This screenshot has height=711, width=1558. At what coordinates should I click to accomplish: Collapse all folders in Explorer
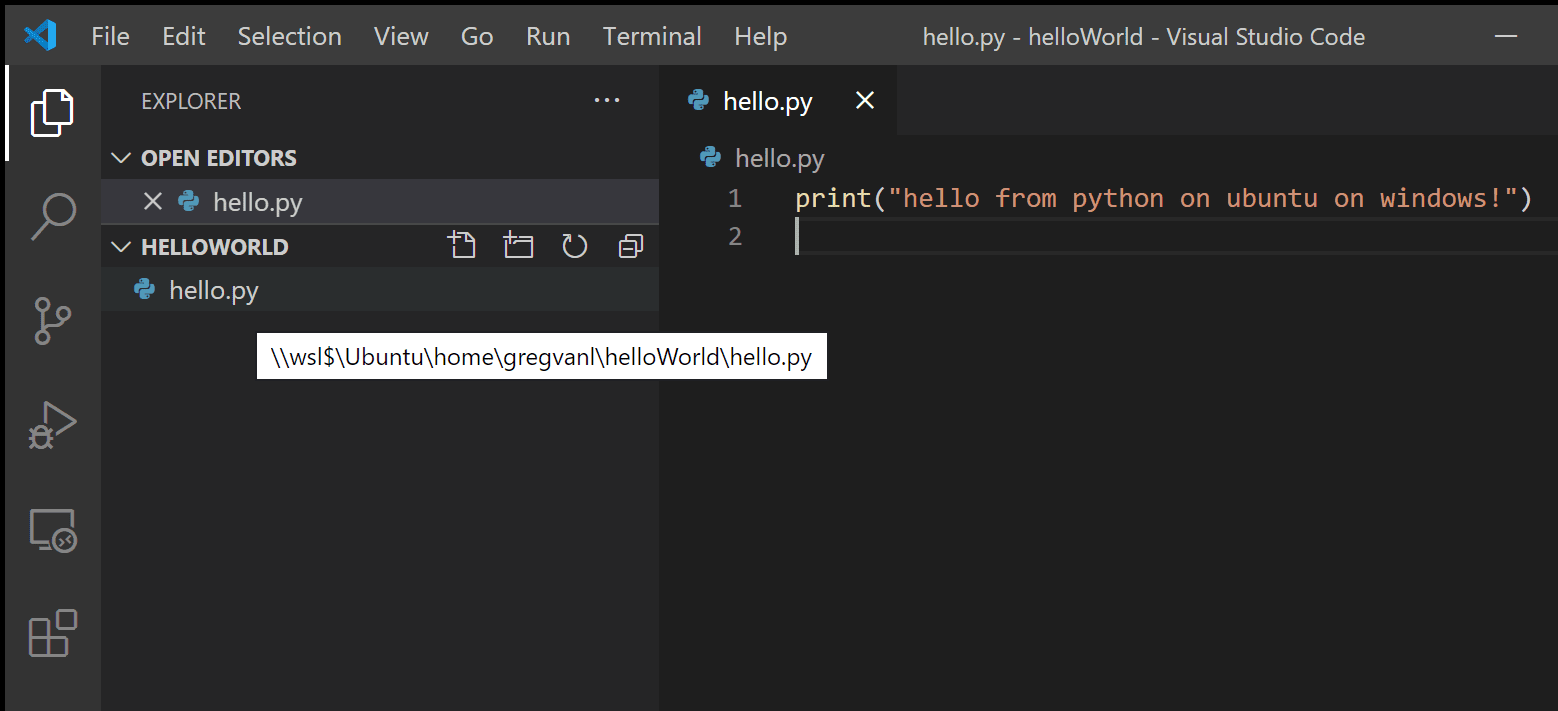pos(630,245)
